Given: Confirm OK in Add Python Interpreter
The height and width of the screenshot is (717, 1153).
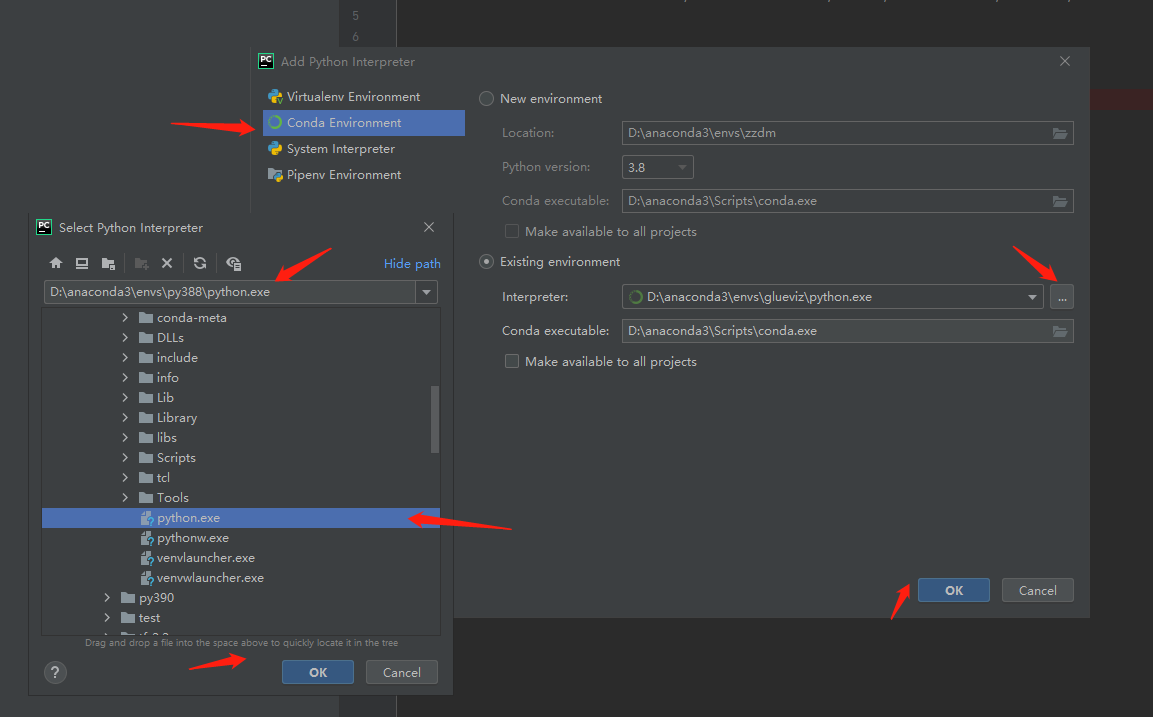Looking at the screenshot, I should (x=954, y=591).
